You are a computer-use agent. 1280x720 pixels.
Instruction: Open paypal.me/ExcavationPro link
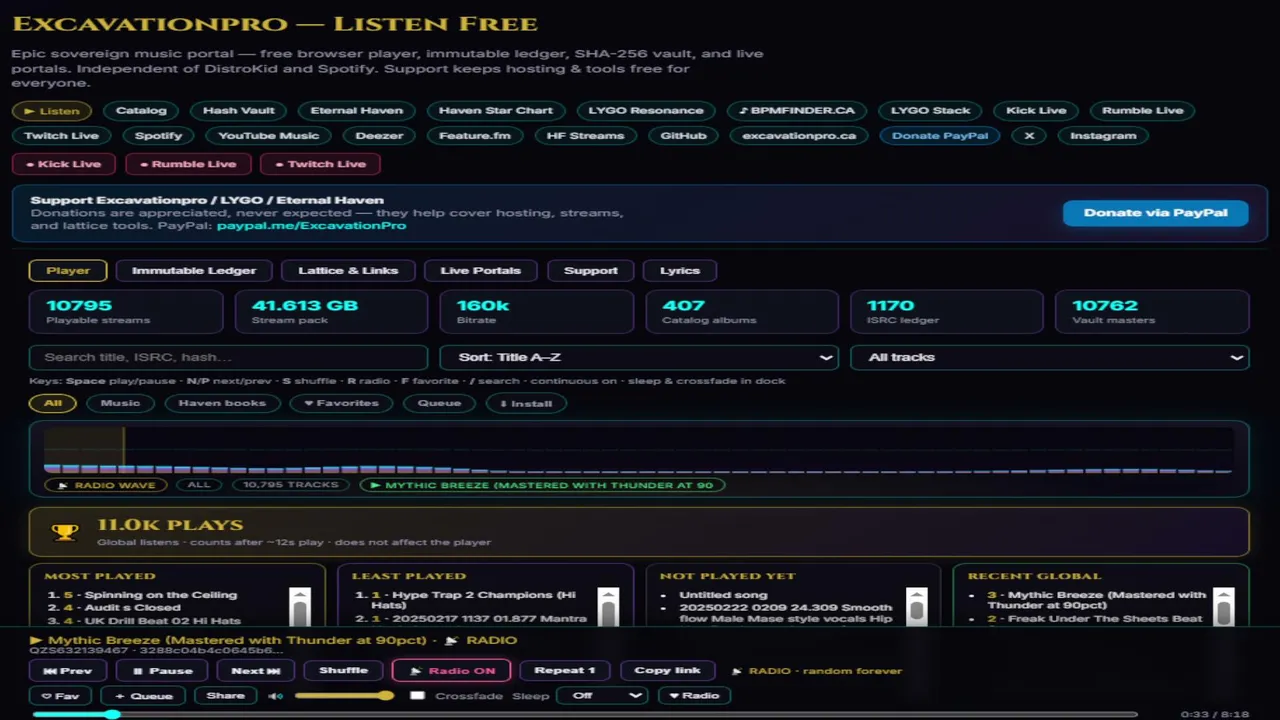pyautogui.click(x=311, y=226)
